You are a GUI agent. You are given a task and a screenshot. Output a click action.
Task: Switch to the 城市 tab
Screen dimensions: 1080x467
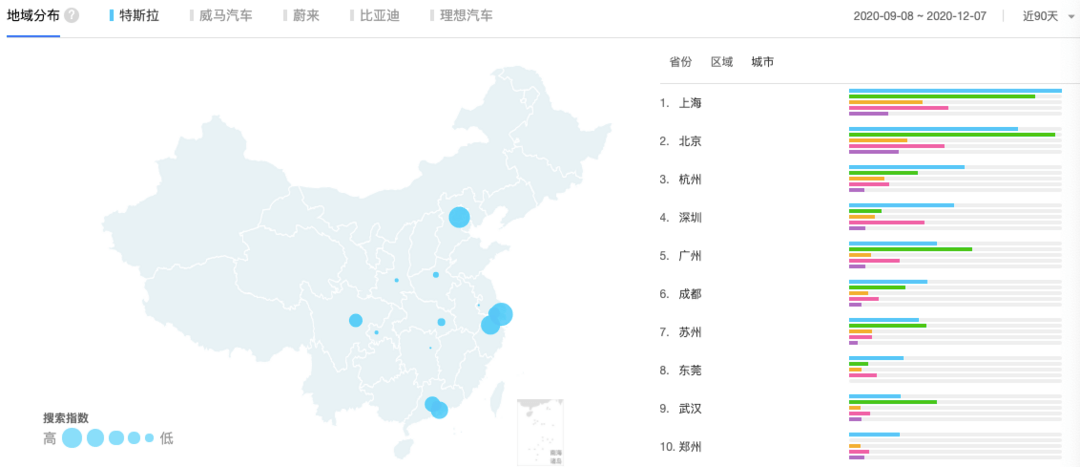click(x=762, y=62)
